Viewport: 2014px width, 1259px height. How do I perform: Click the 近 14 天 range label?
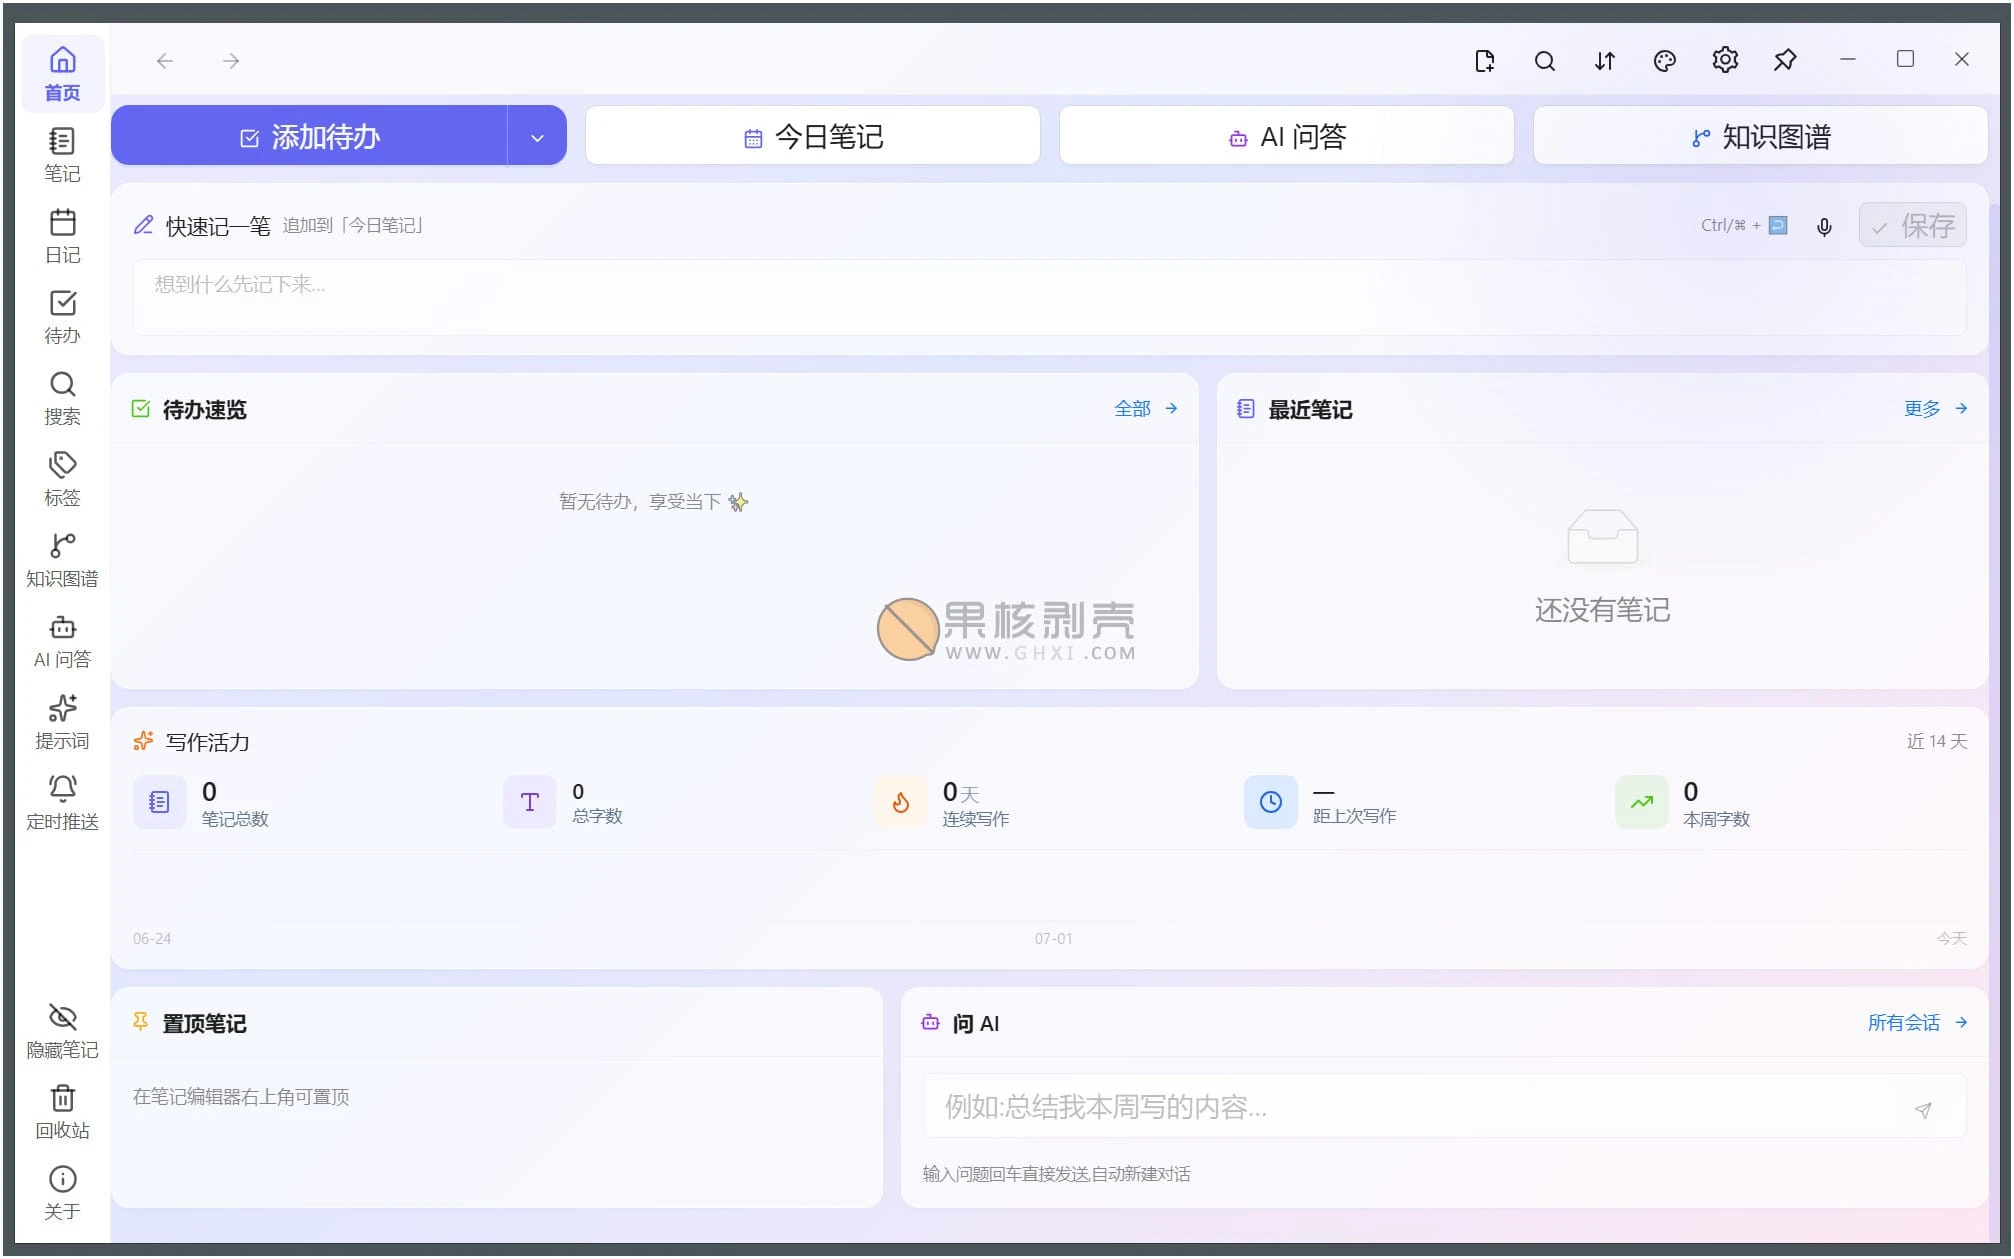[x=1936, y=741]
